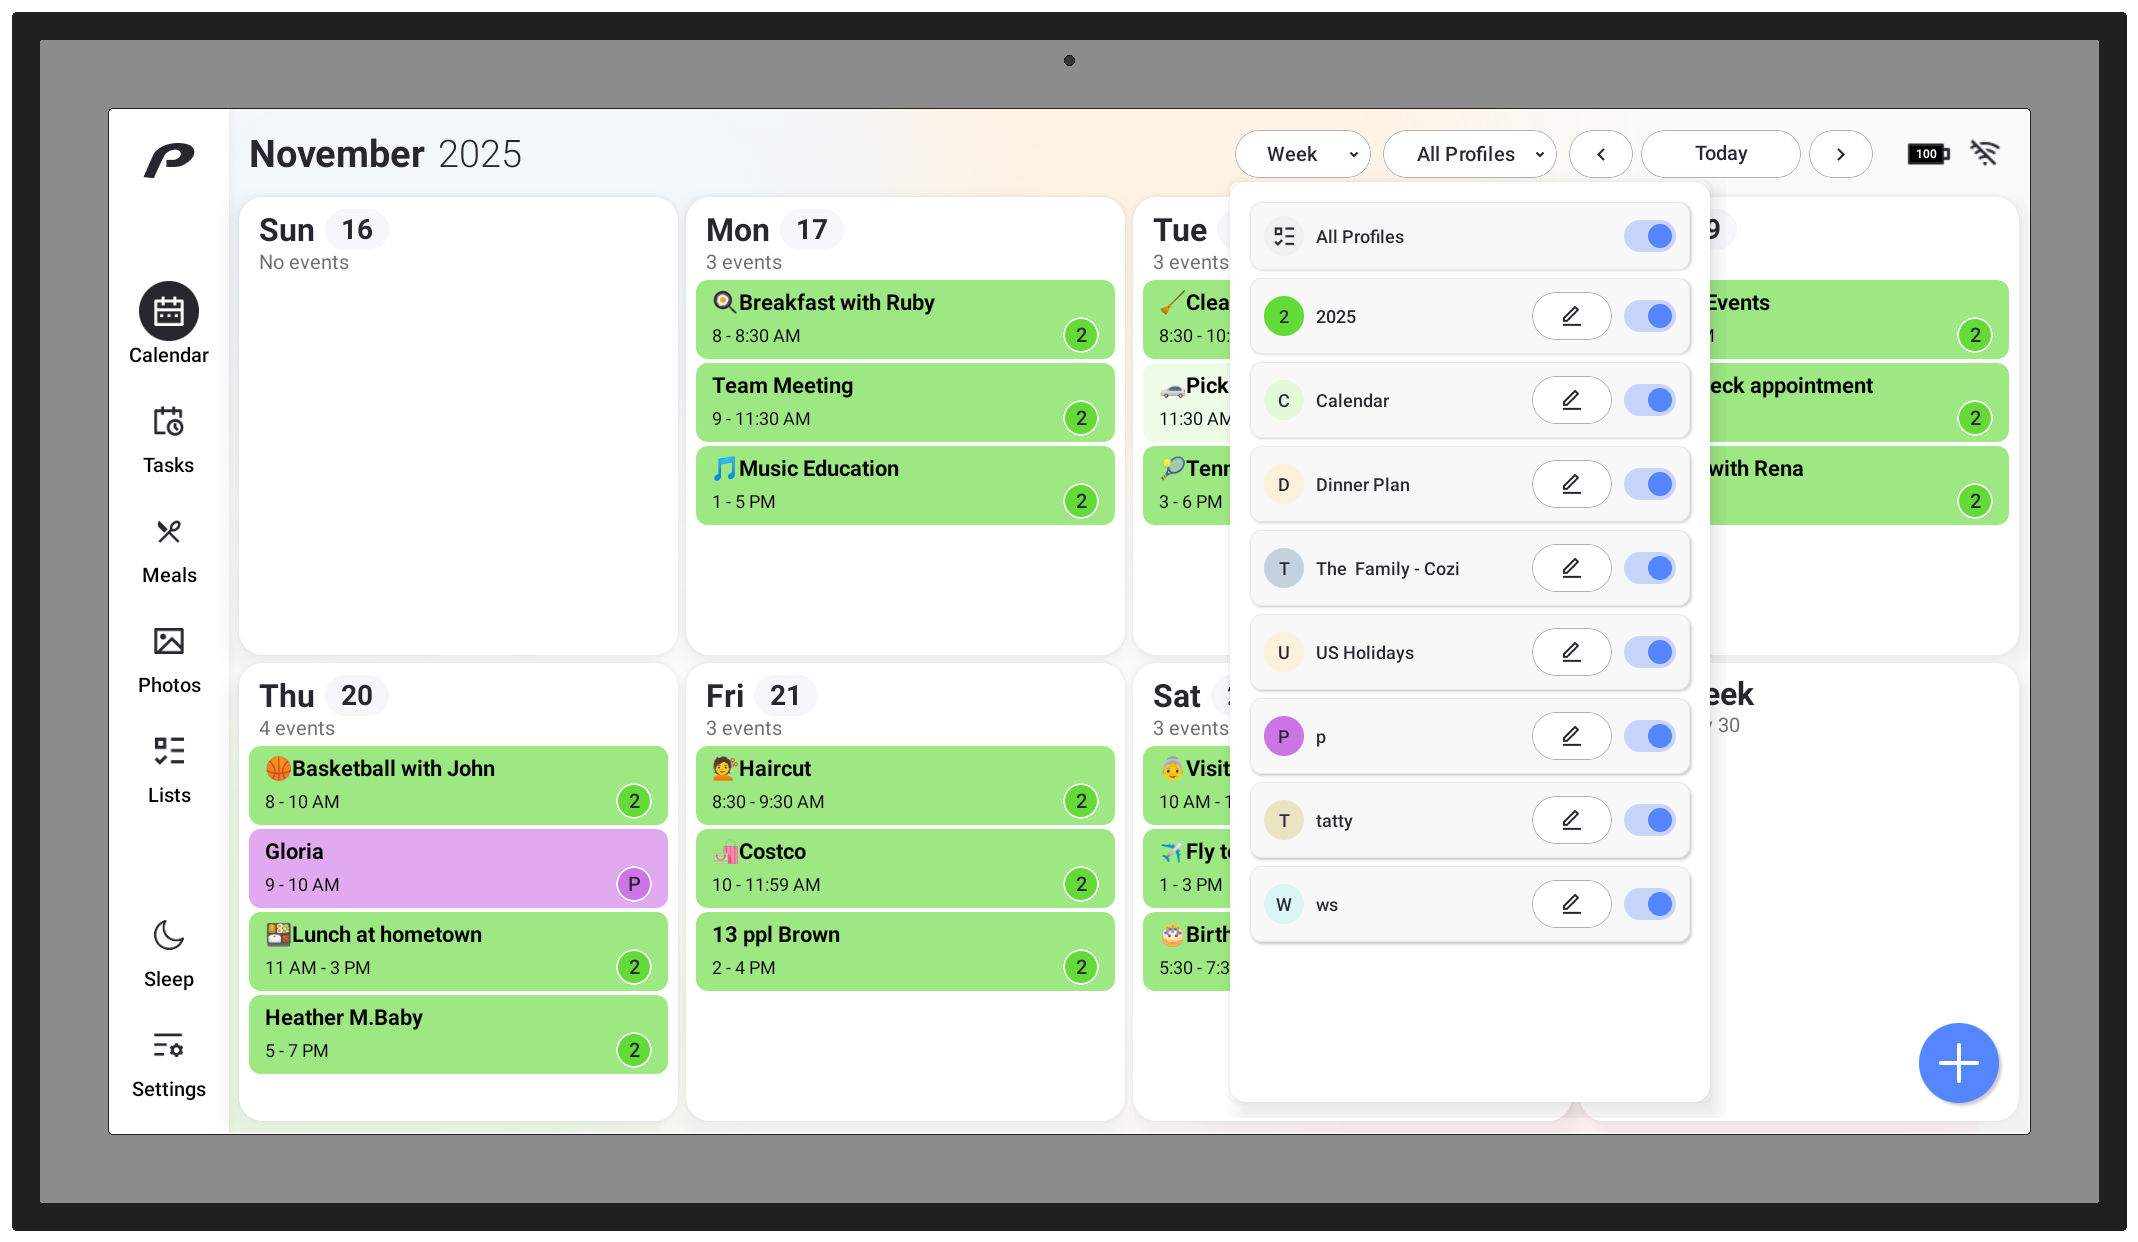The width and height of the screenshot is (2138, 1242).
Task: Open the Week view dropdown
Action: [x=1302, y=154]
